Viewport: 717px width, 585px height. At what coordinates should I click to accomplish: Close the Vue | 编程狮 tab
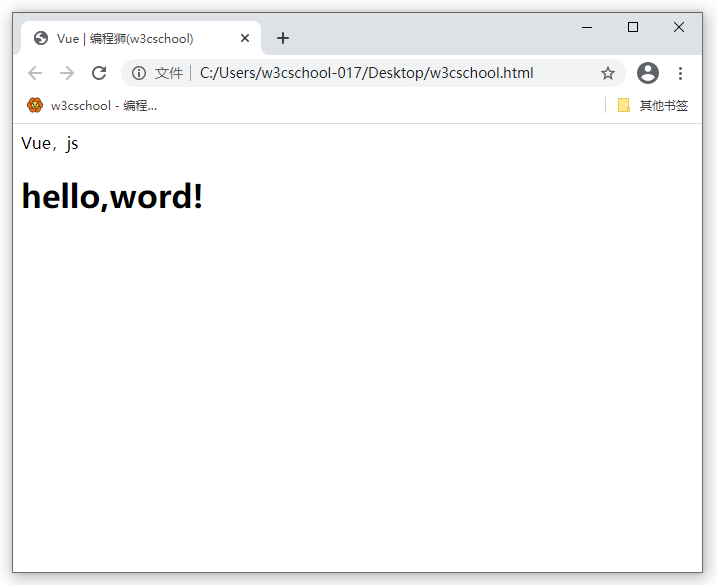point(245,38)
